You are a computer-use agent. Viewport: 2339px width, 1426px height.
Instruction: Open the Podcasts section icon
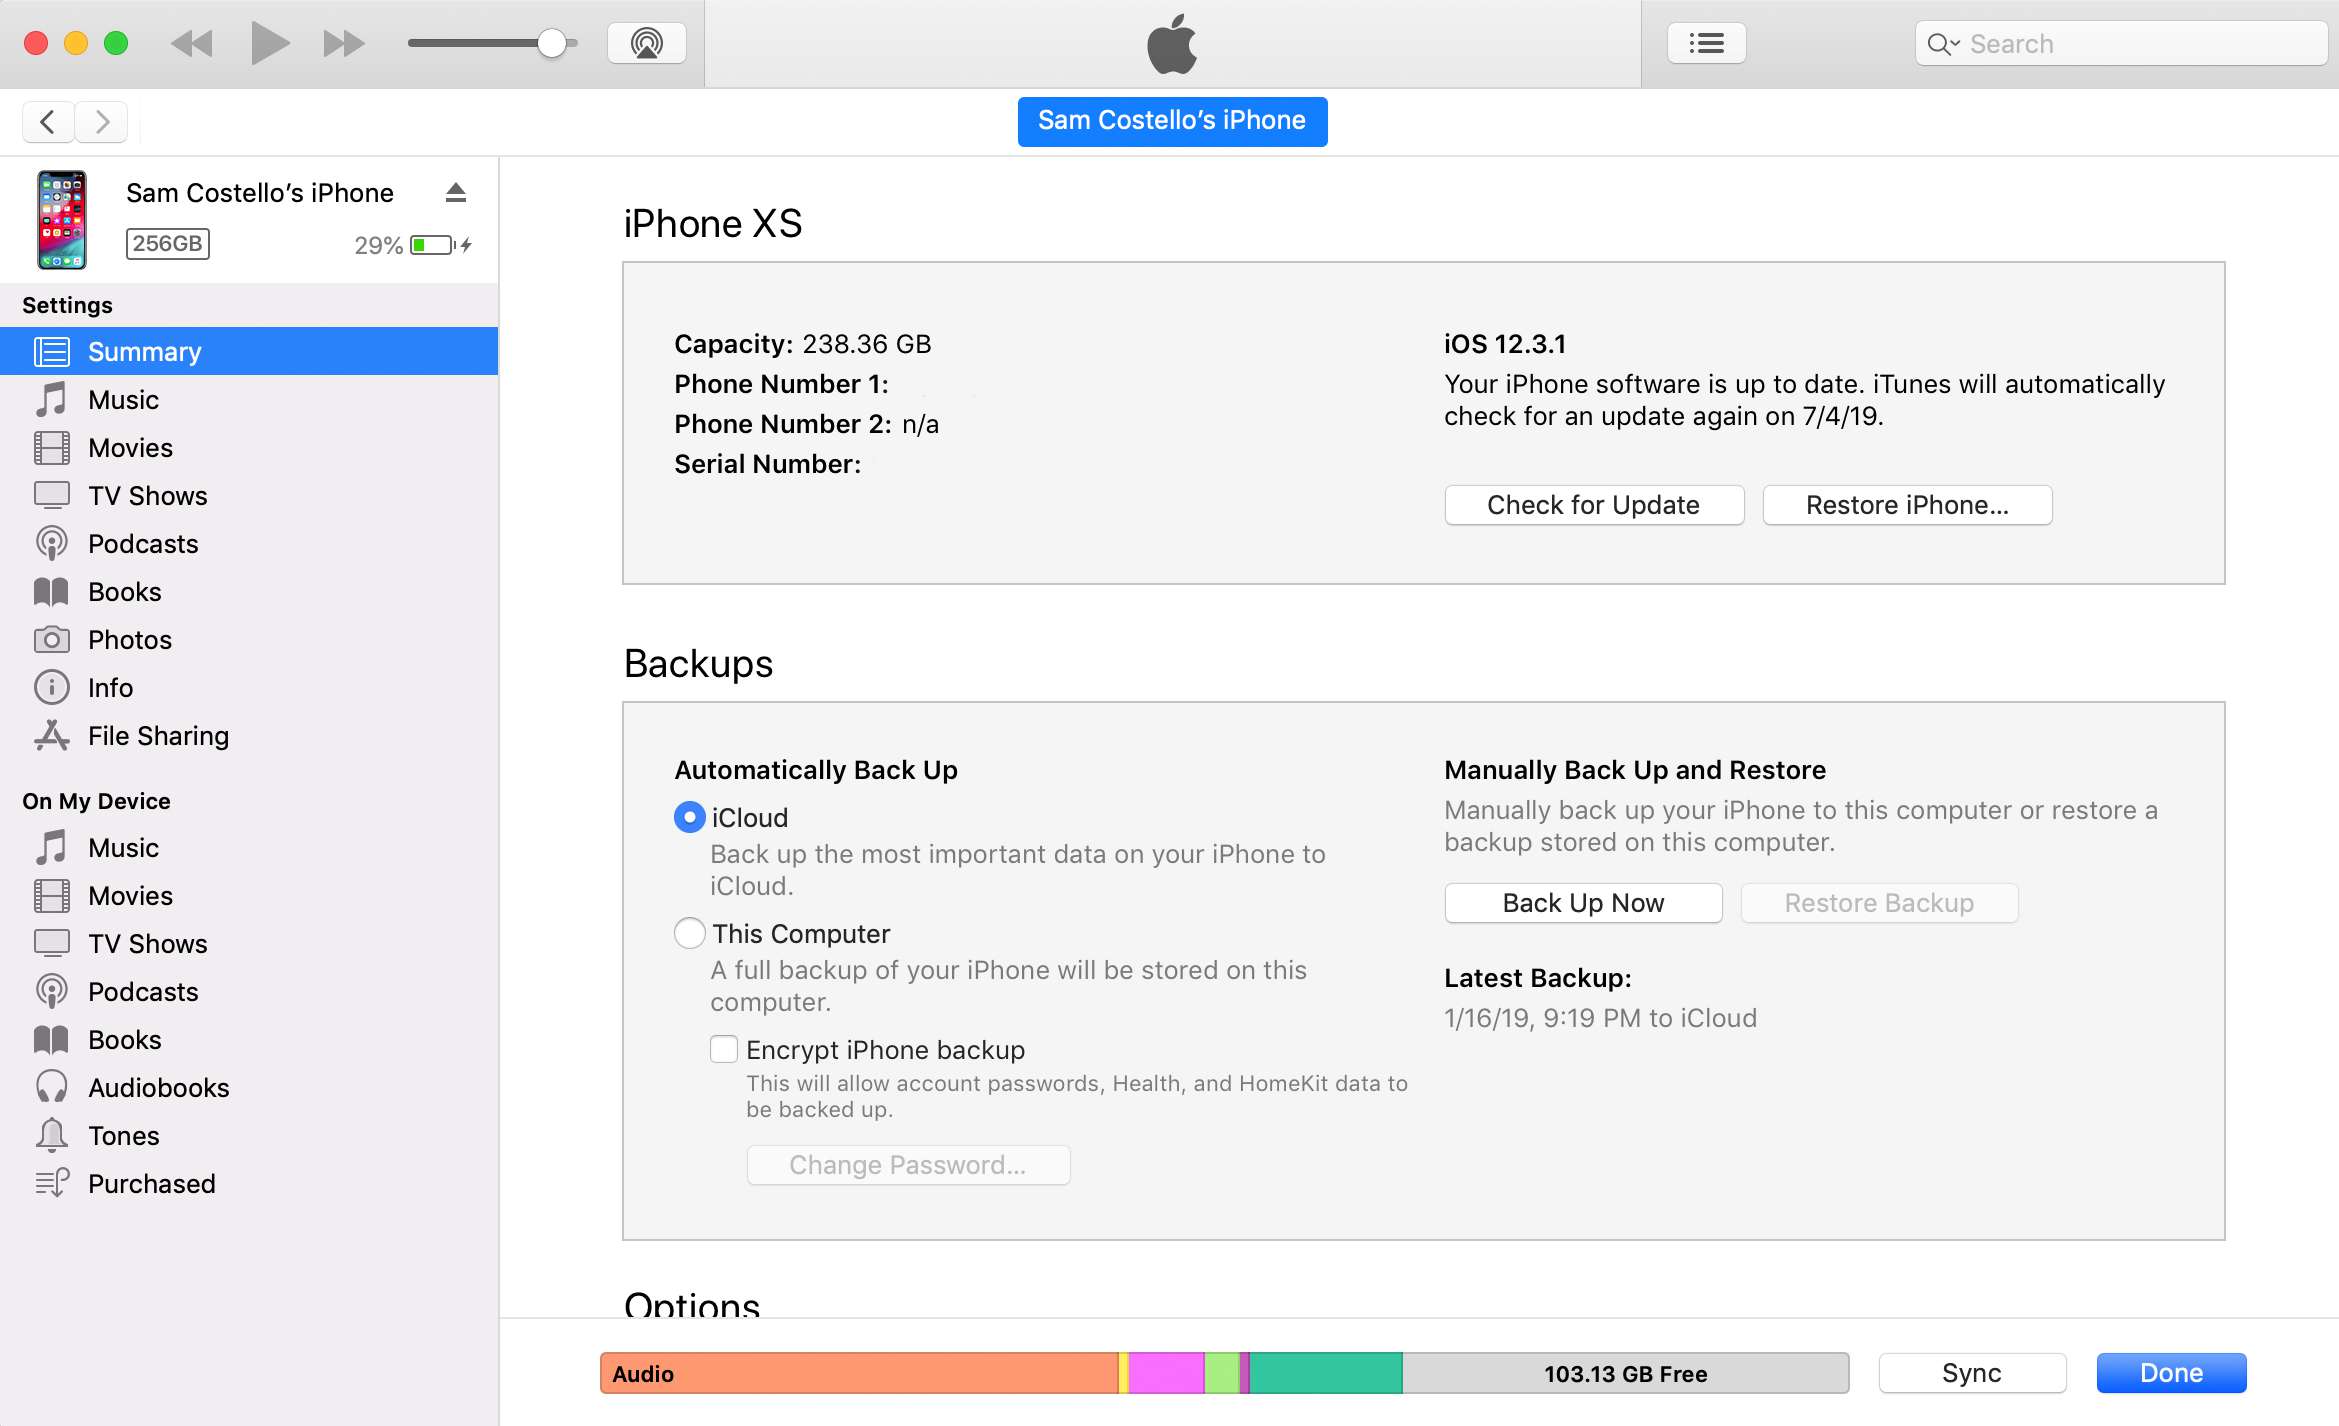click(x=52, y=543)
